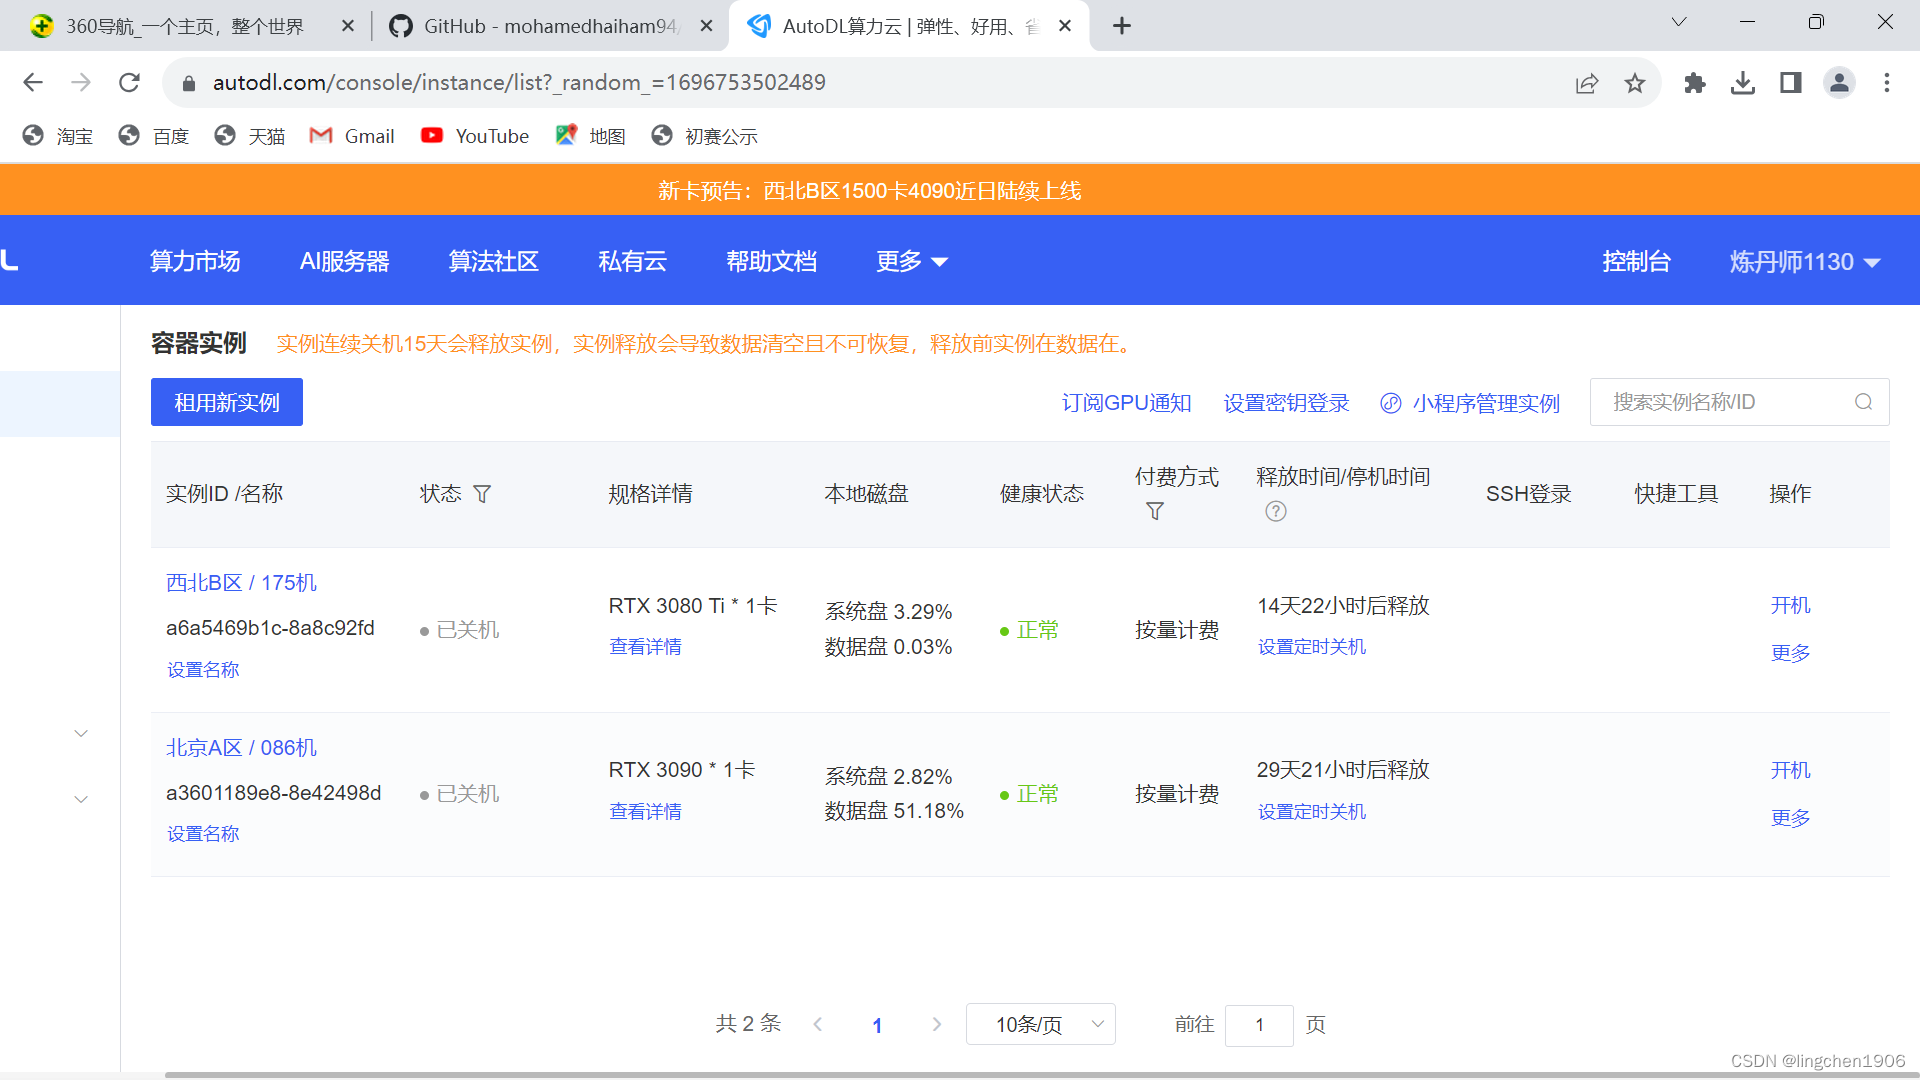Click the browser reload icon
The image size is (1920, 1080).
click(x=129, y=83)
